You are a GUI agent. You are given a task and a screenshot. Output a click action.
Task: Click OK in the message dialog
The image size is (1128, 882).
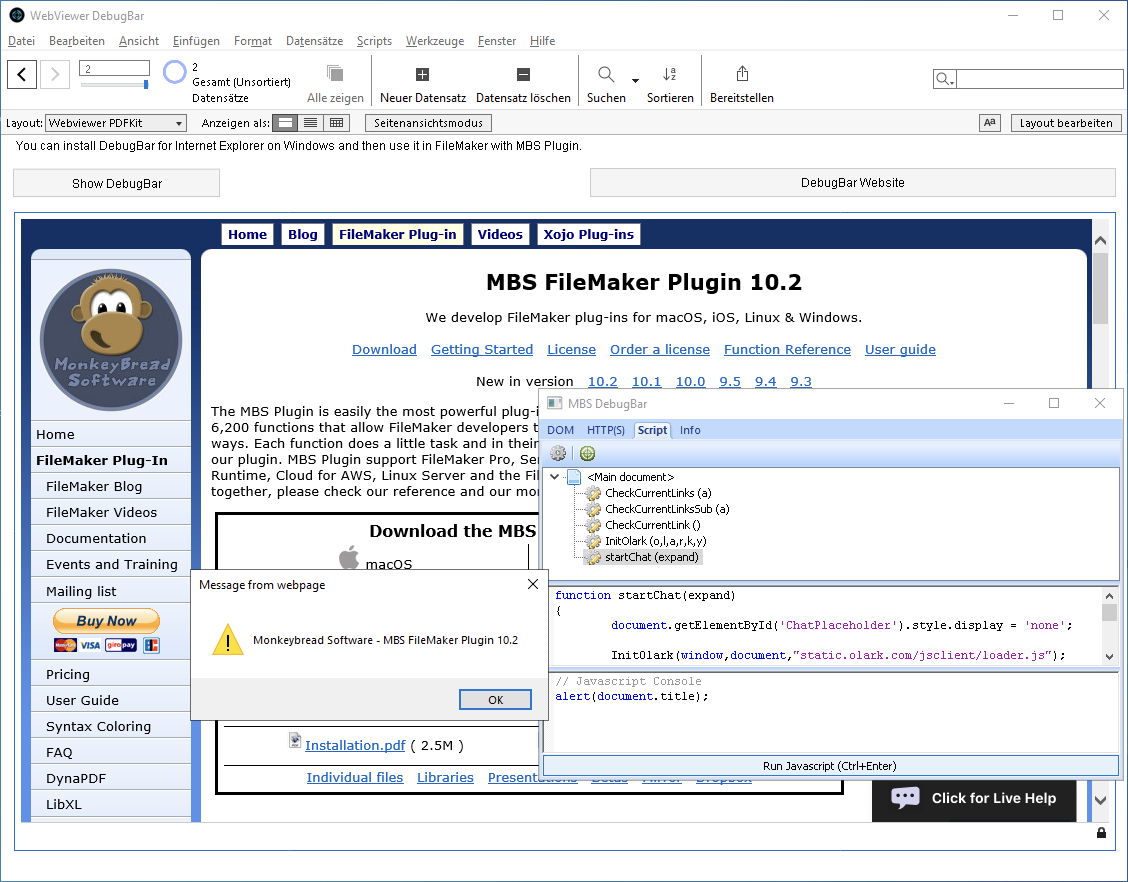point(495,699)
